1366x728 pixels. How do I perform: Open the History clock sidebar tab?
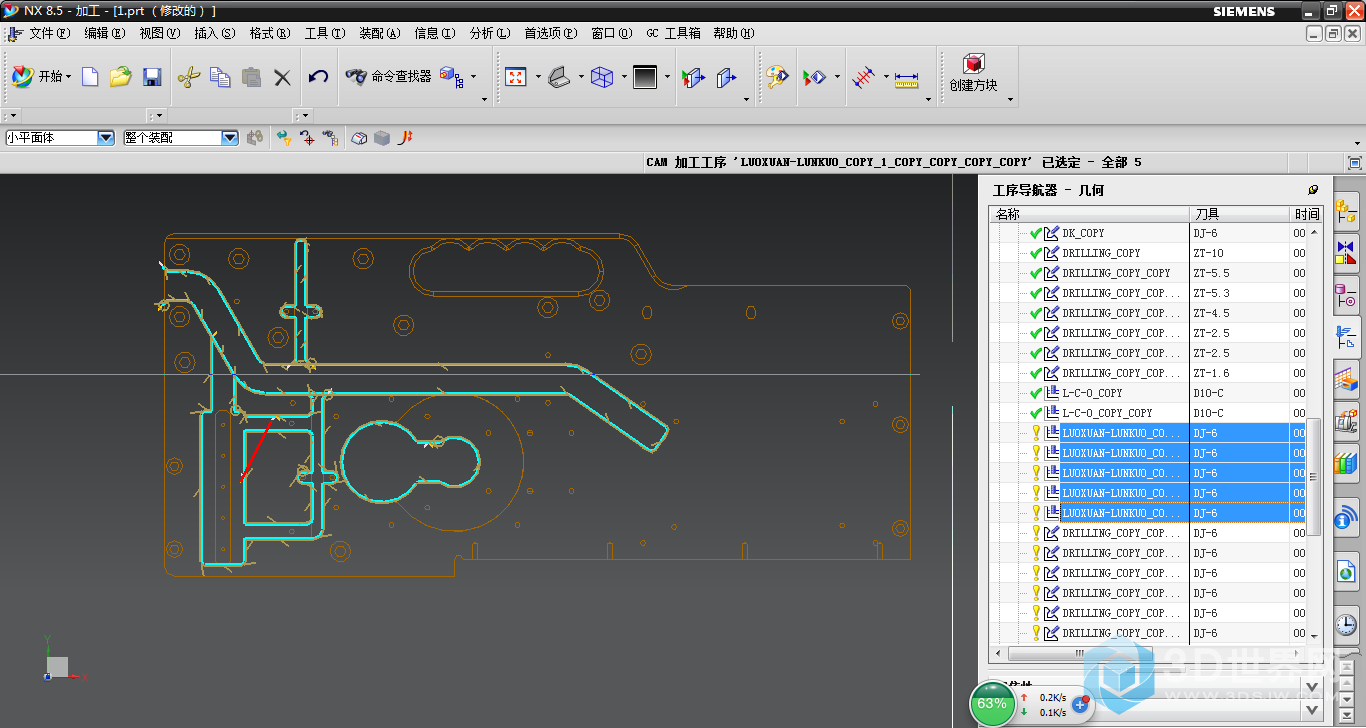coord(1346,625)
